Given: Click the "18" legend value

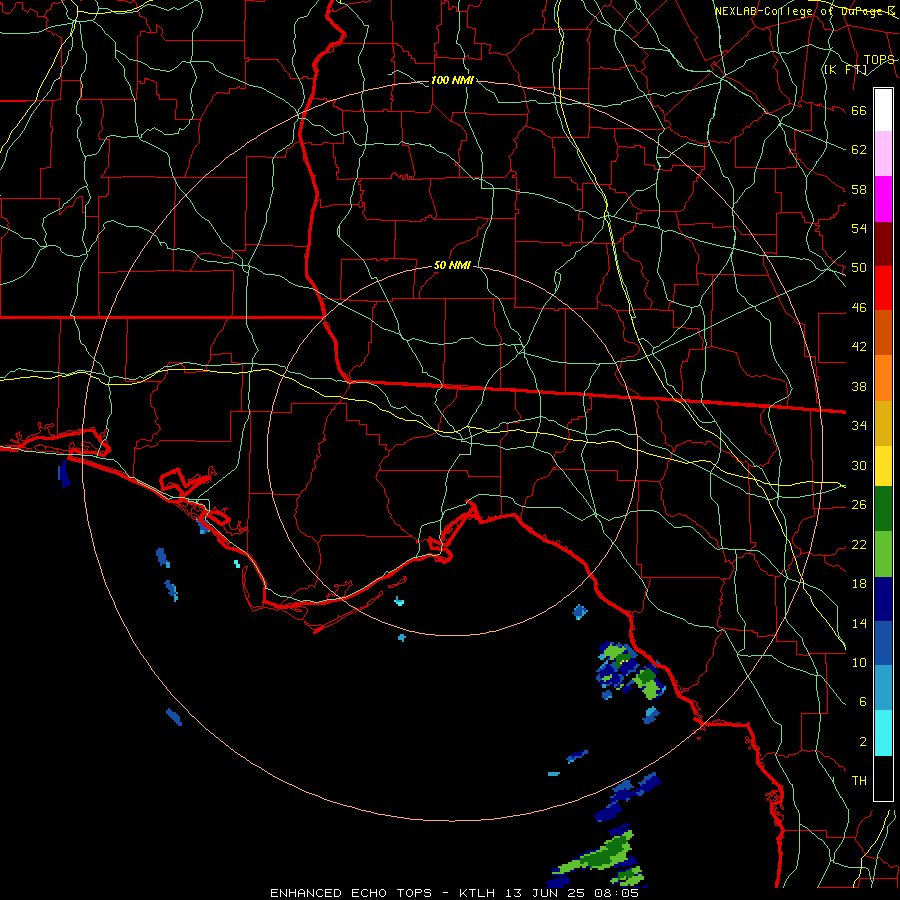Looking at the screenshot, I should tap(859, 584).
